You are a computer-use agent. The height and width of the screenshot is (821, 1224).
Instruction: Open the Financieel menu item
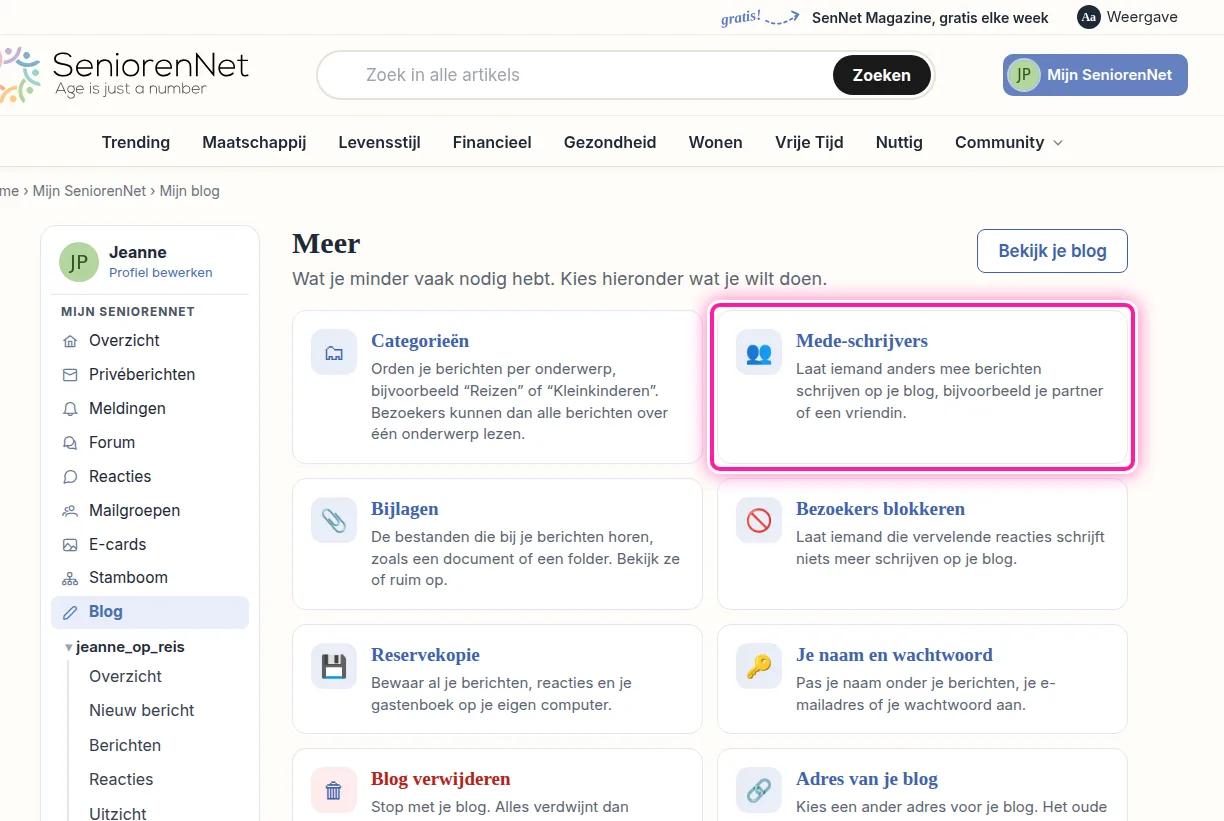point(492,142)
